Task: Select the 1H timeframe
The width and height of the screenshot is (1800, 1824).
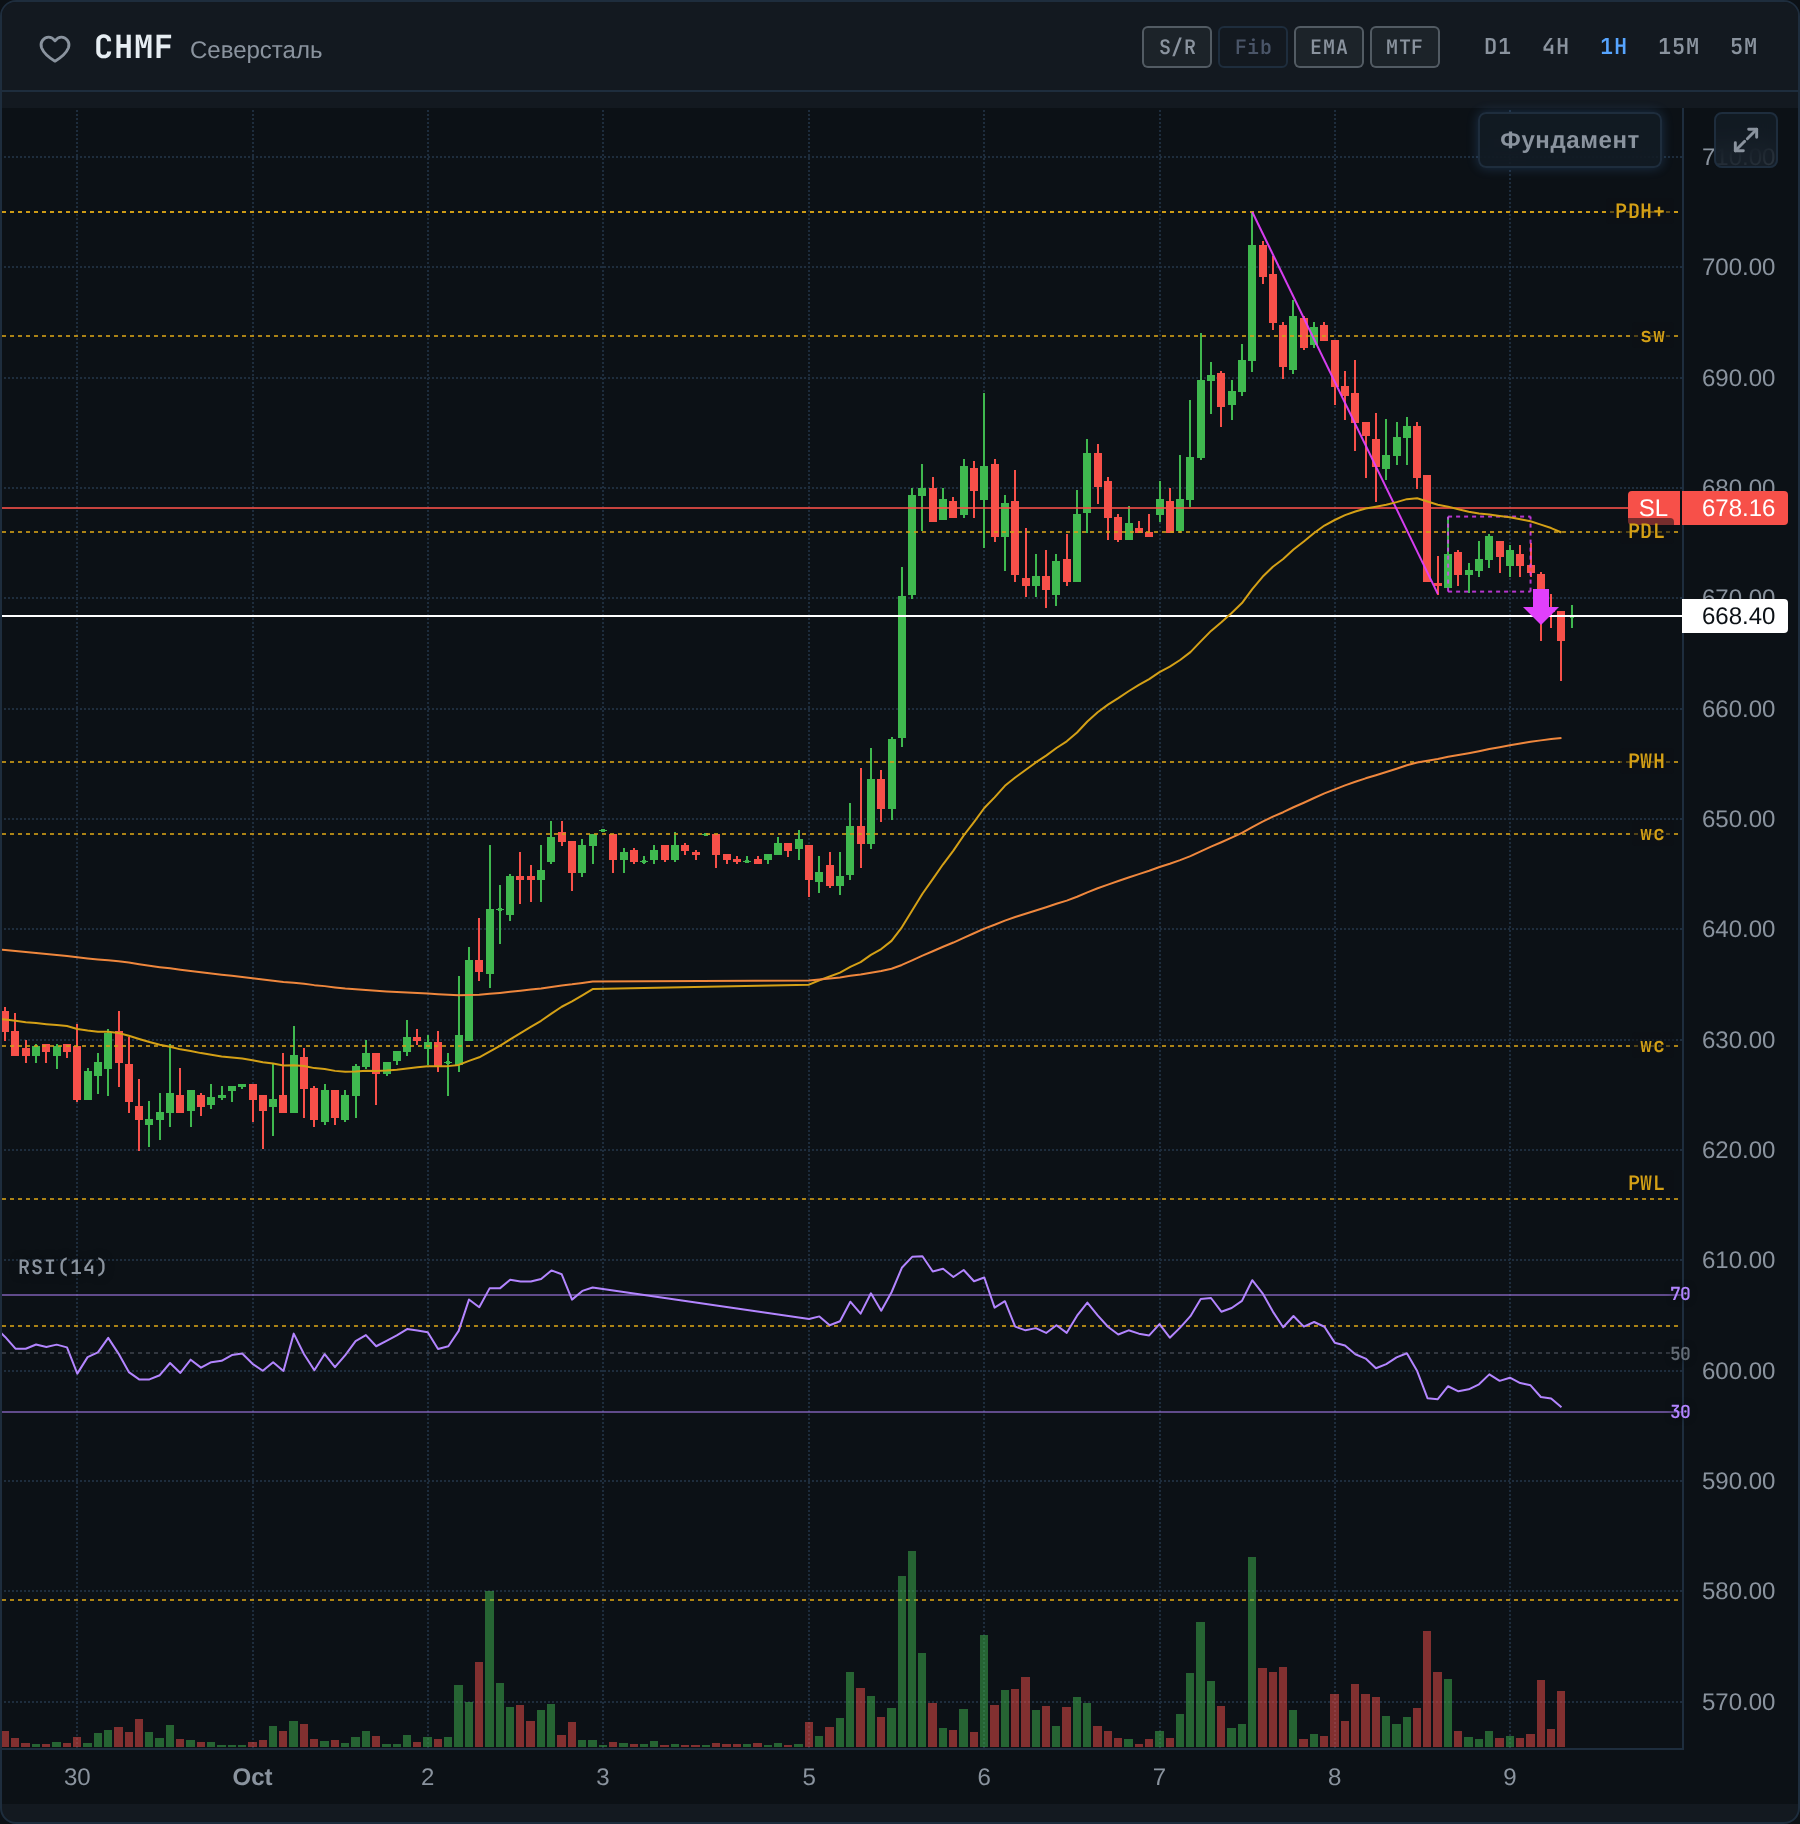Action: click(1614, 47)
